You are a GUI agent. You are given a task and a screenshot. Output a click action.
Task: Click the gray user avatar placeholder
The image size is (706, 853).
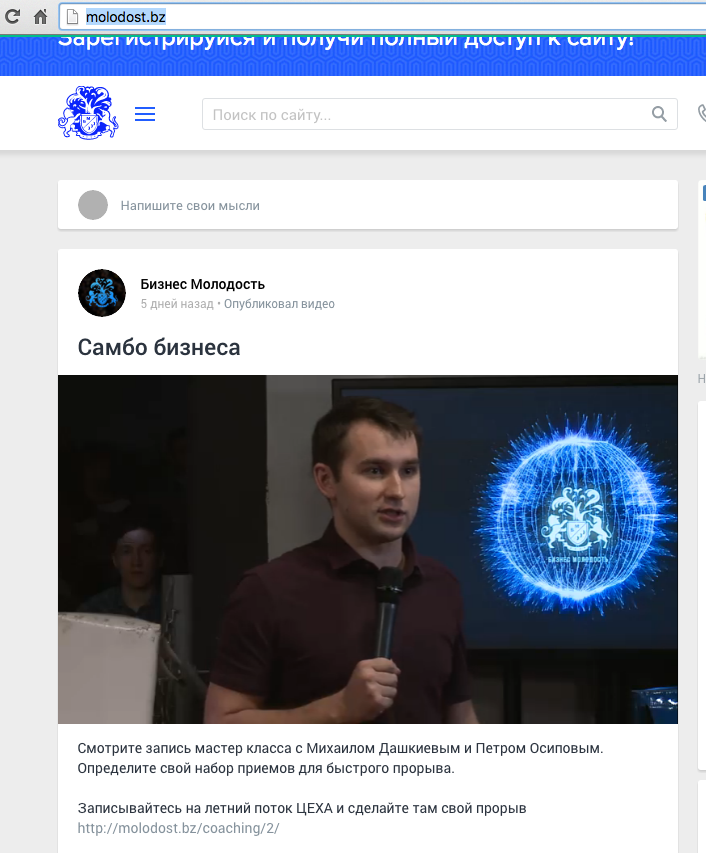click(x=93, y=205)
